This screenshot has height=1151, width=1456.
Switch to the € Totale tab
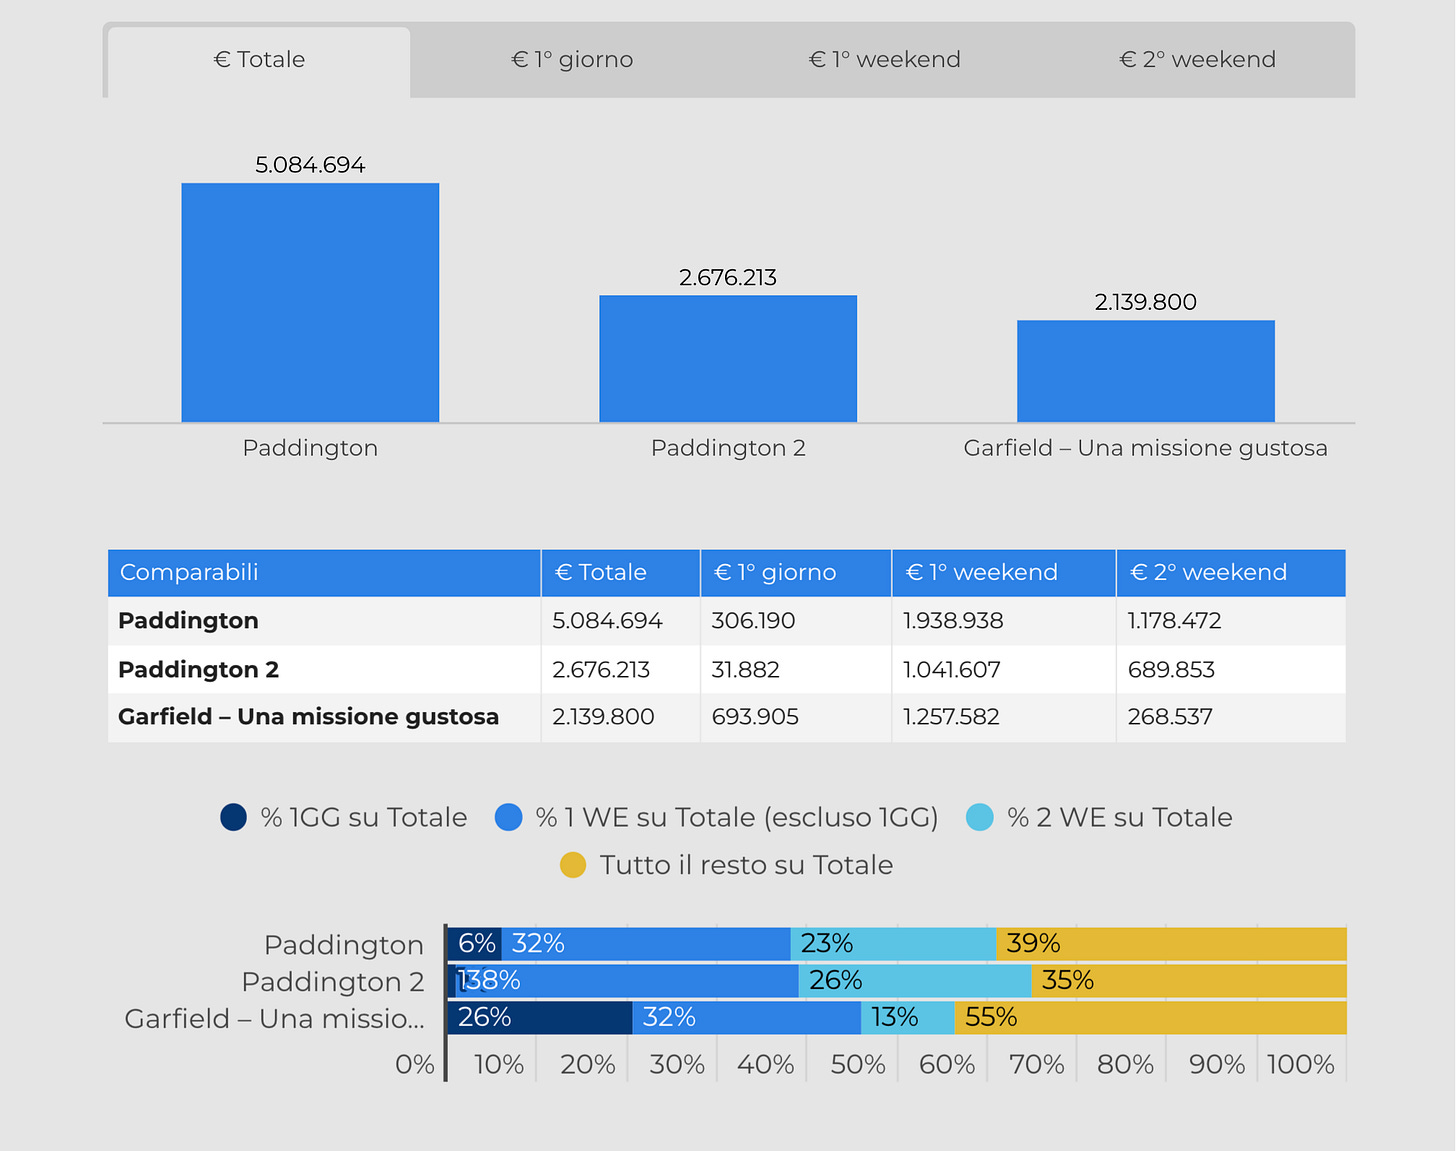click(259, 61)
